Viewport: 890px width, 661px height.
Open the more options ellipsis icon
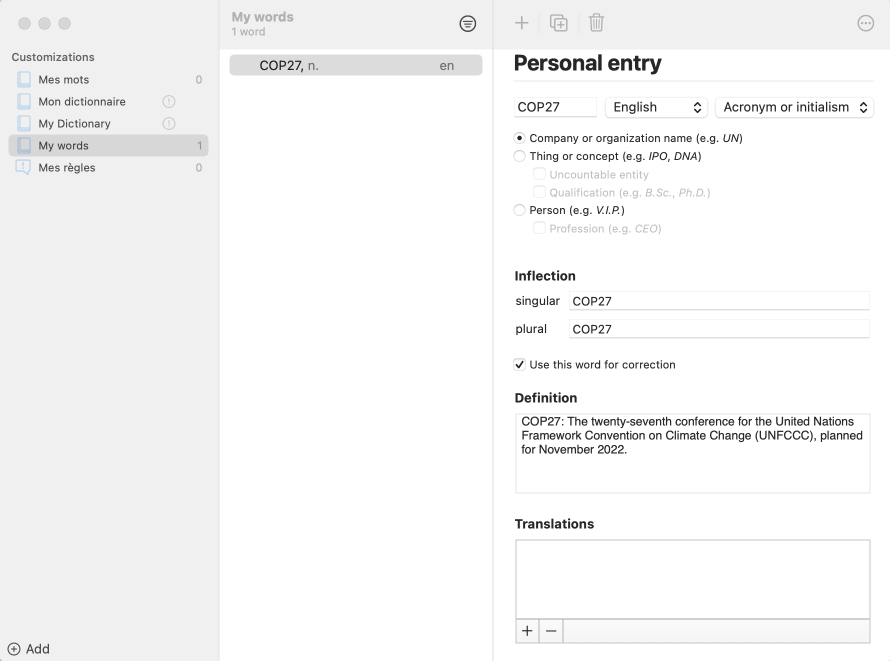point(865,23)
